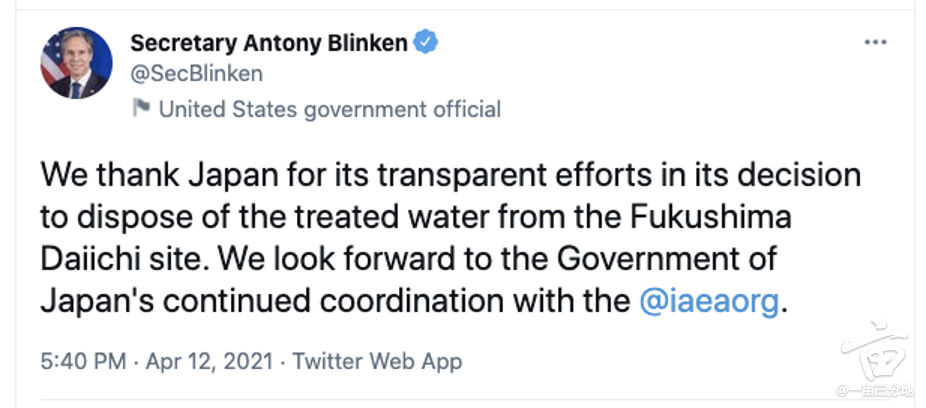Open the Twitter Web App source link
This screenshot has height=408, width=926.
377,361
